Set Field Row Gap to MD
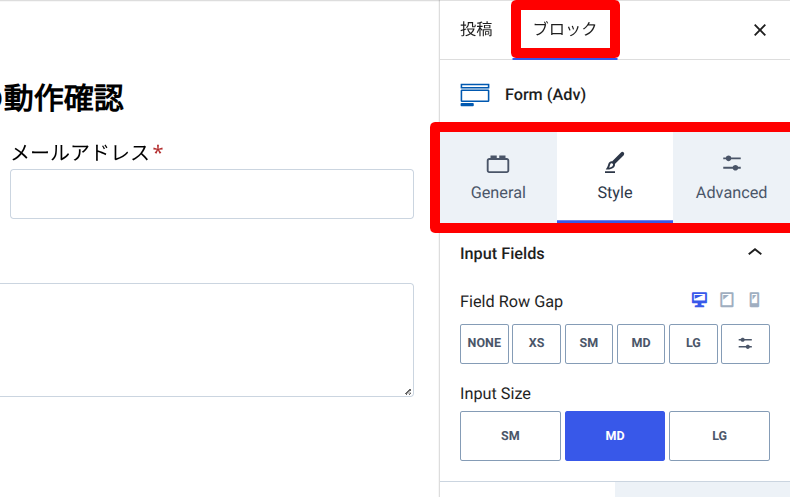790x497 pixels. (x=641, y=344)
